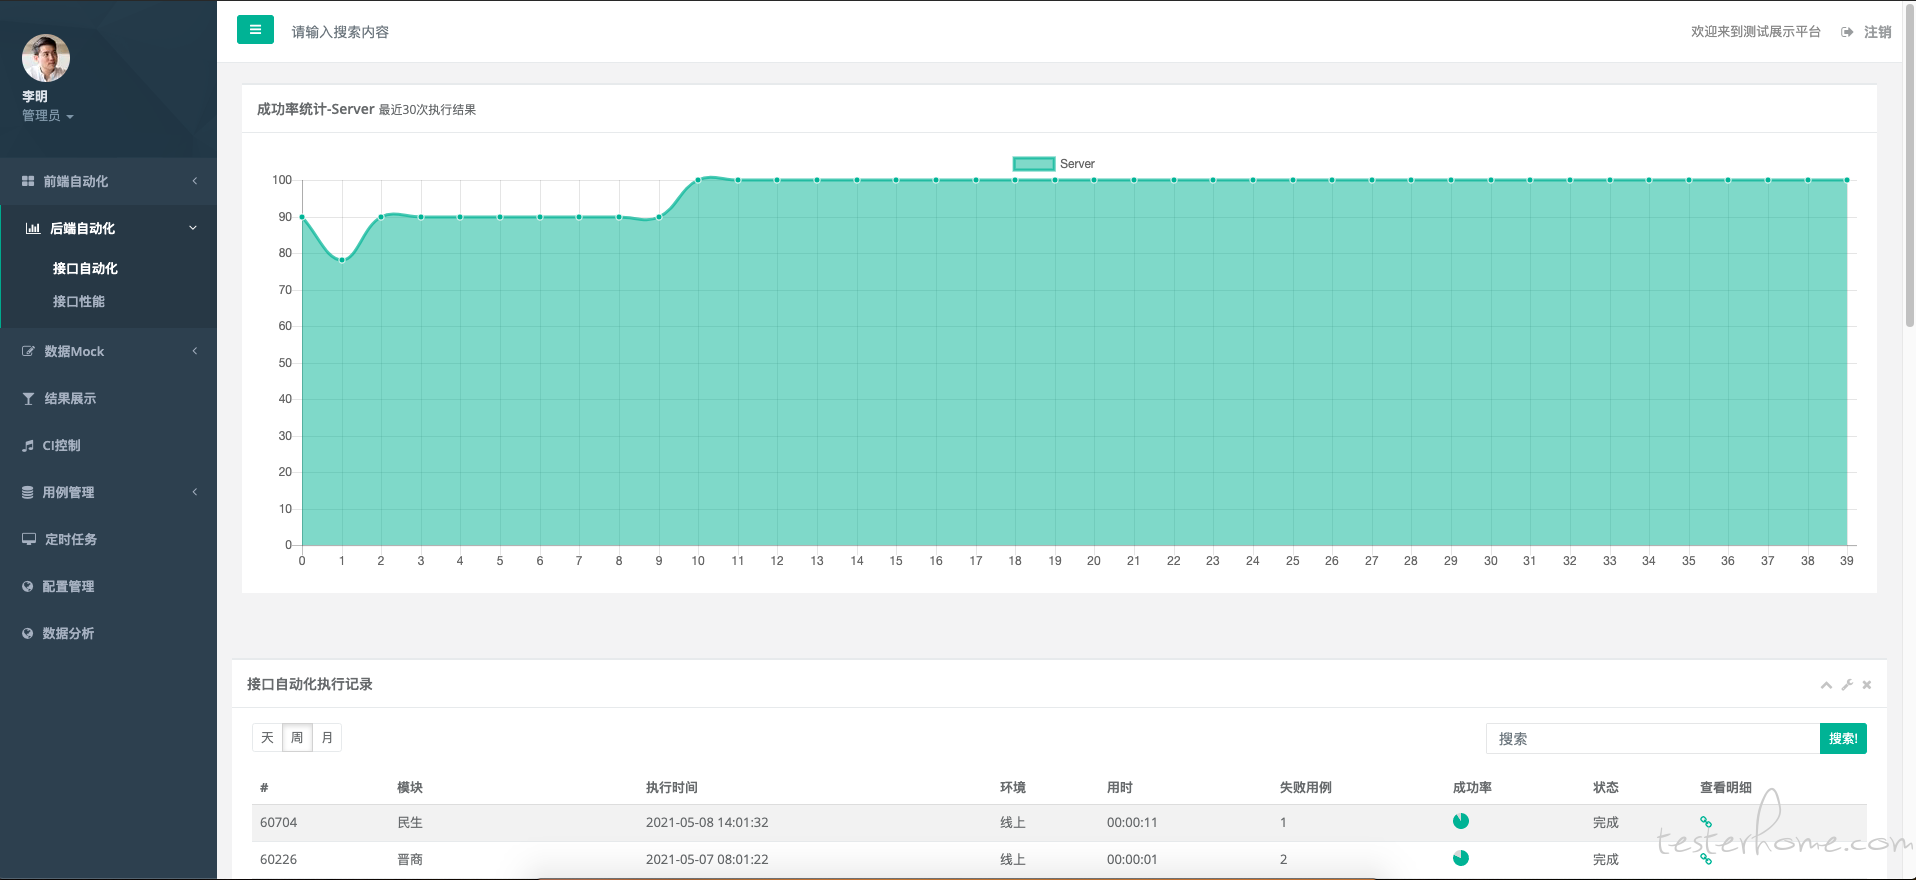This screenshot has height=880, width=1916.
Task: Focus the 搜索 records search input
Action: pos(1653,739)
